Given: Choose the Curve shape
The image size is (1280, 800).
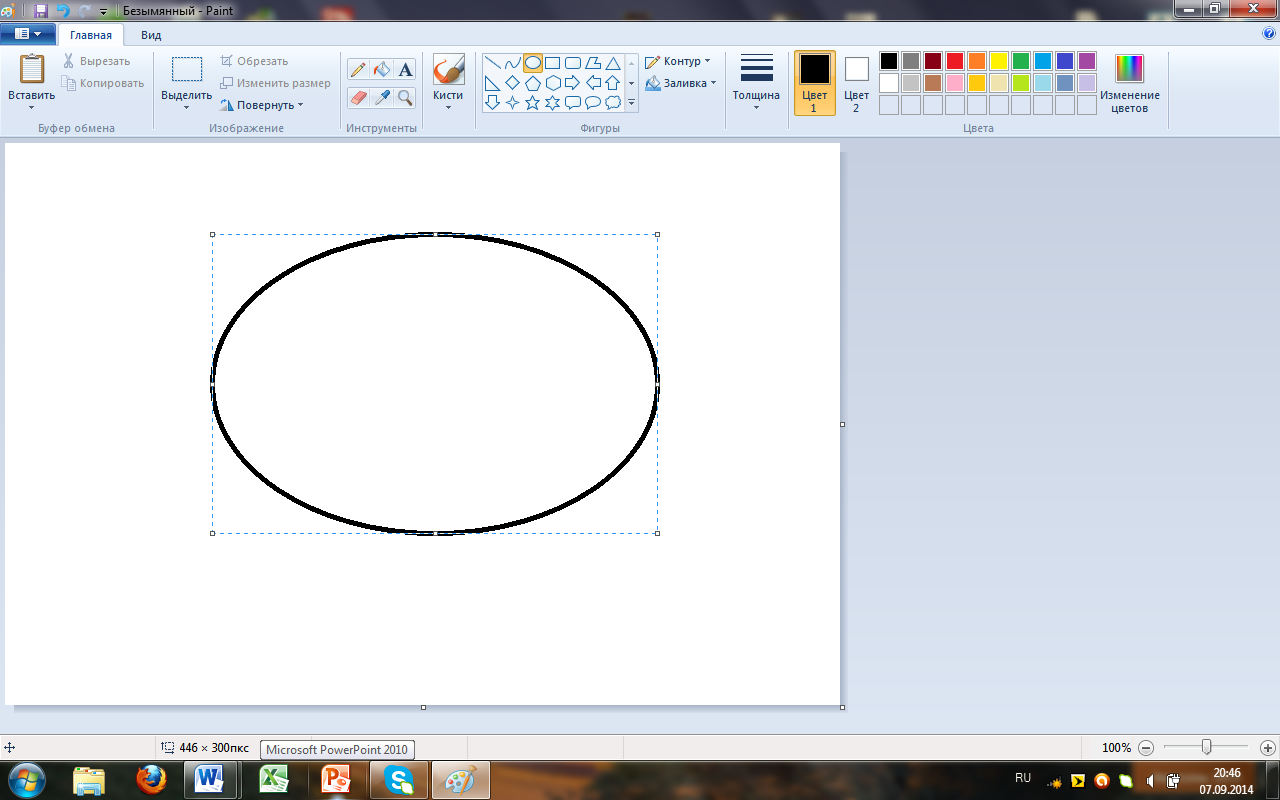Looking at the screenshot, I should (x=512, y=63).
